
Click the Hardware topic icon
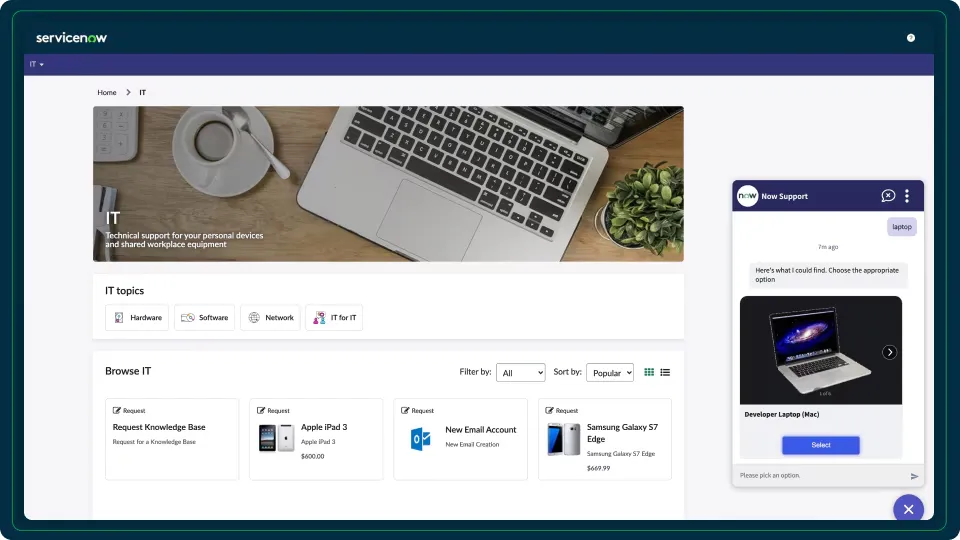119,318
